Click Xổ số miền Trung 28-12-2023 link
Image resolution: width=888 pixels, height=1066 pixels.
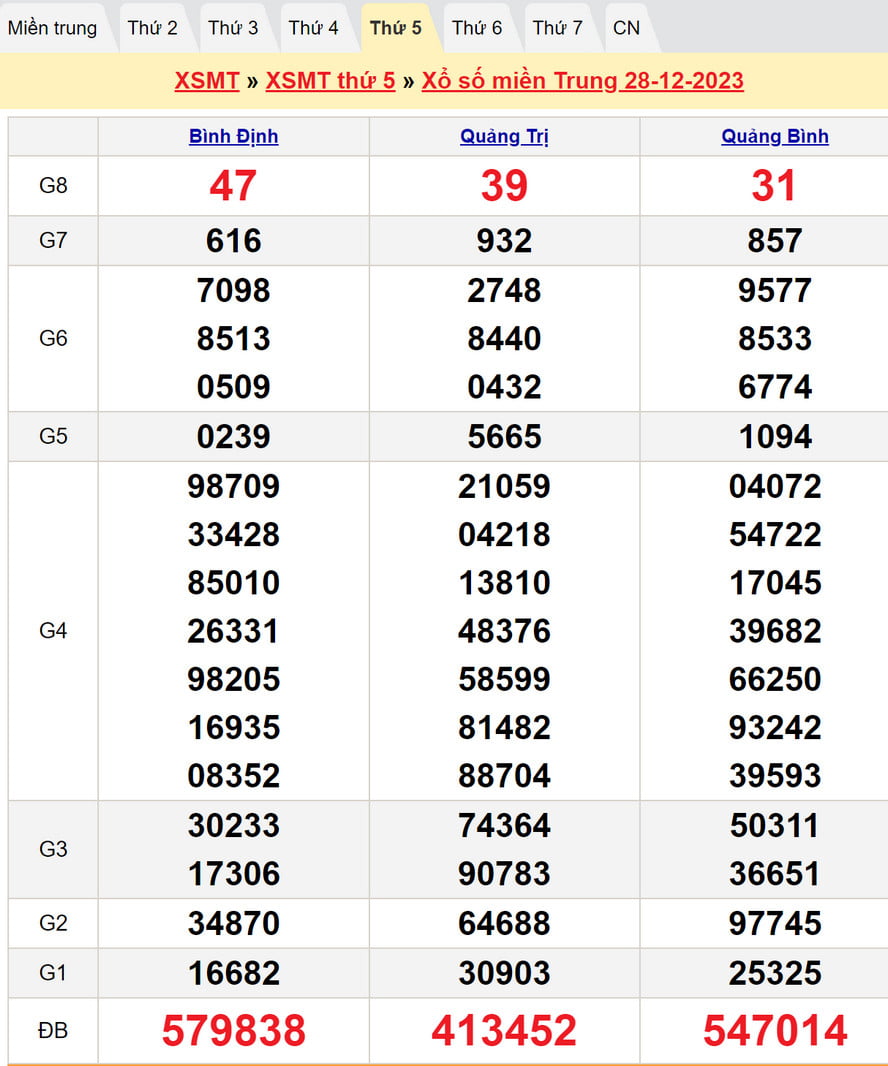tap(582, 81)
